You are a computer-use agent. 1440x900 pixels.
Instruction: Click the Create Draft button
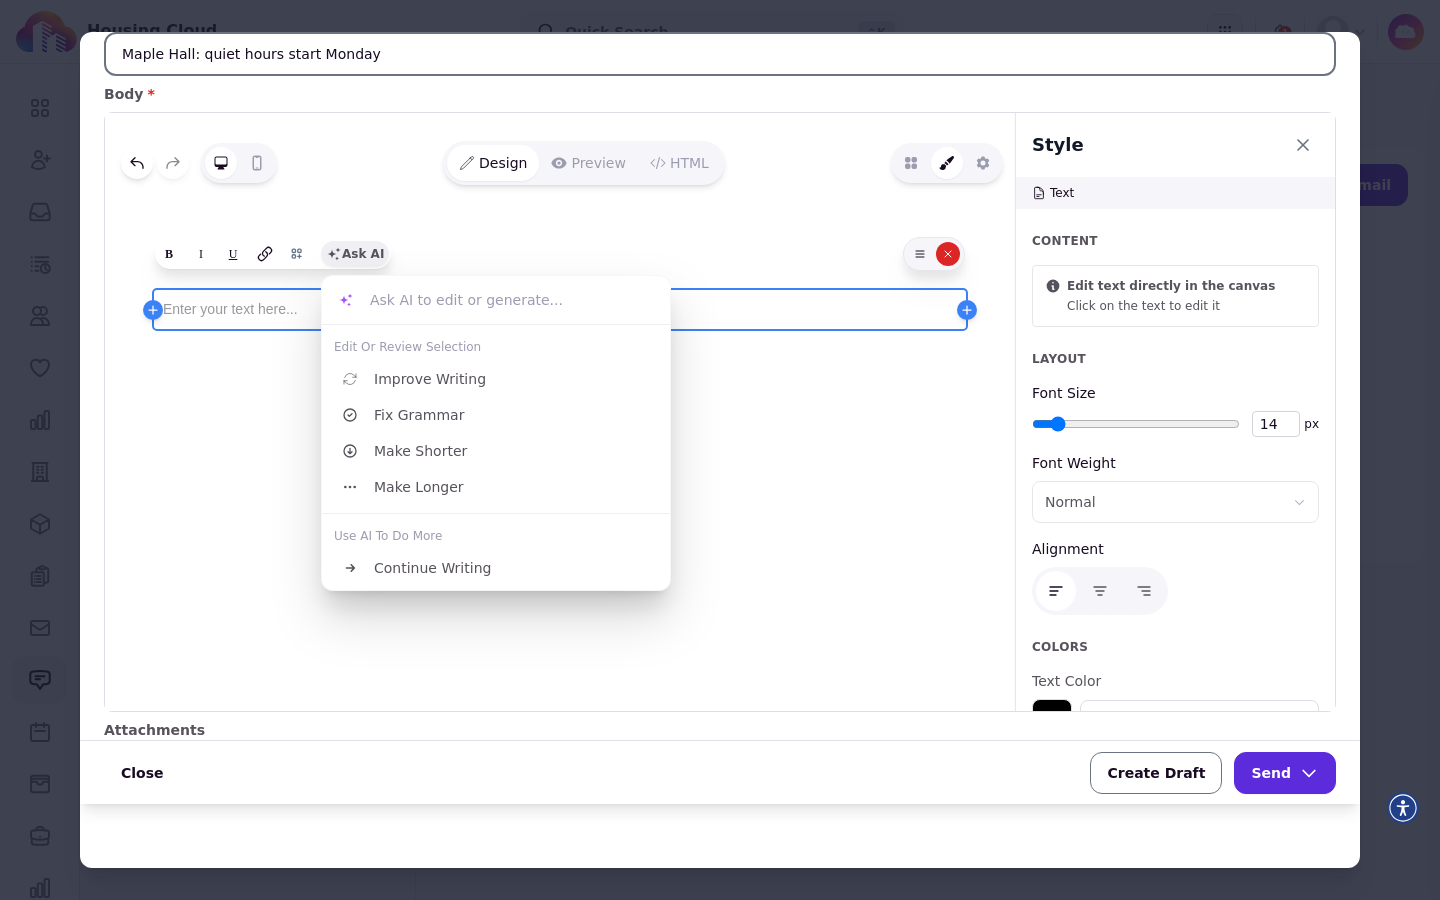click(x=1156, y=773)
